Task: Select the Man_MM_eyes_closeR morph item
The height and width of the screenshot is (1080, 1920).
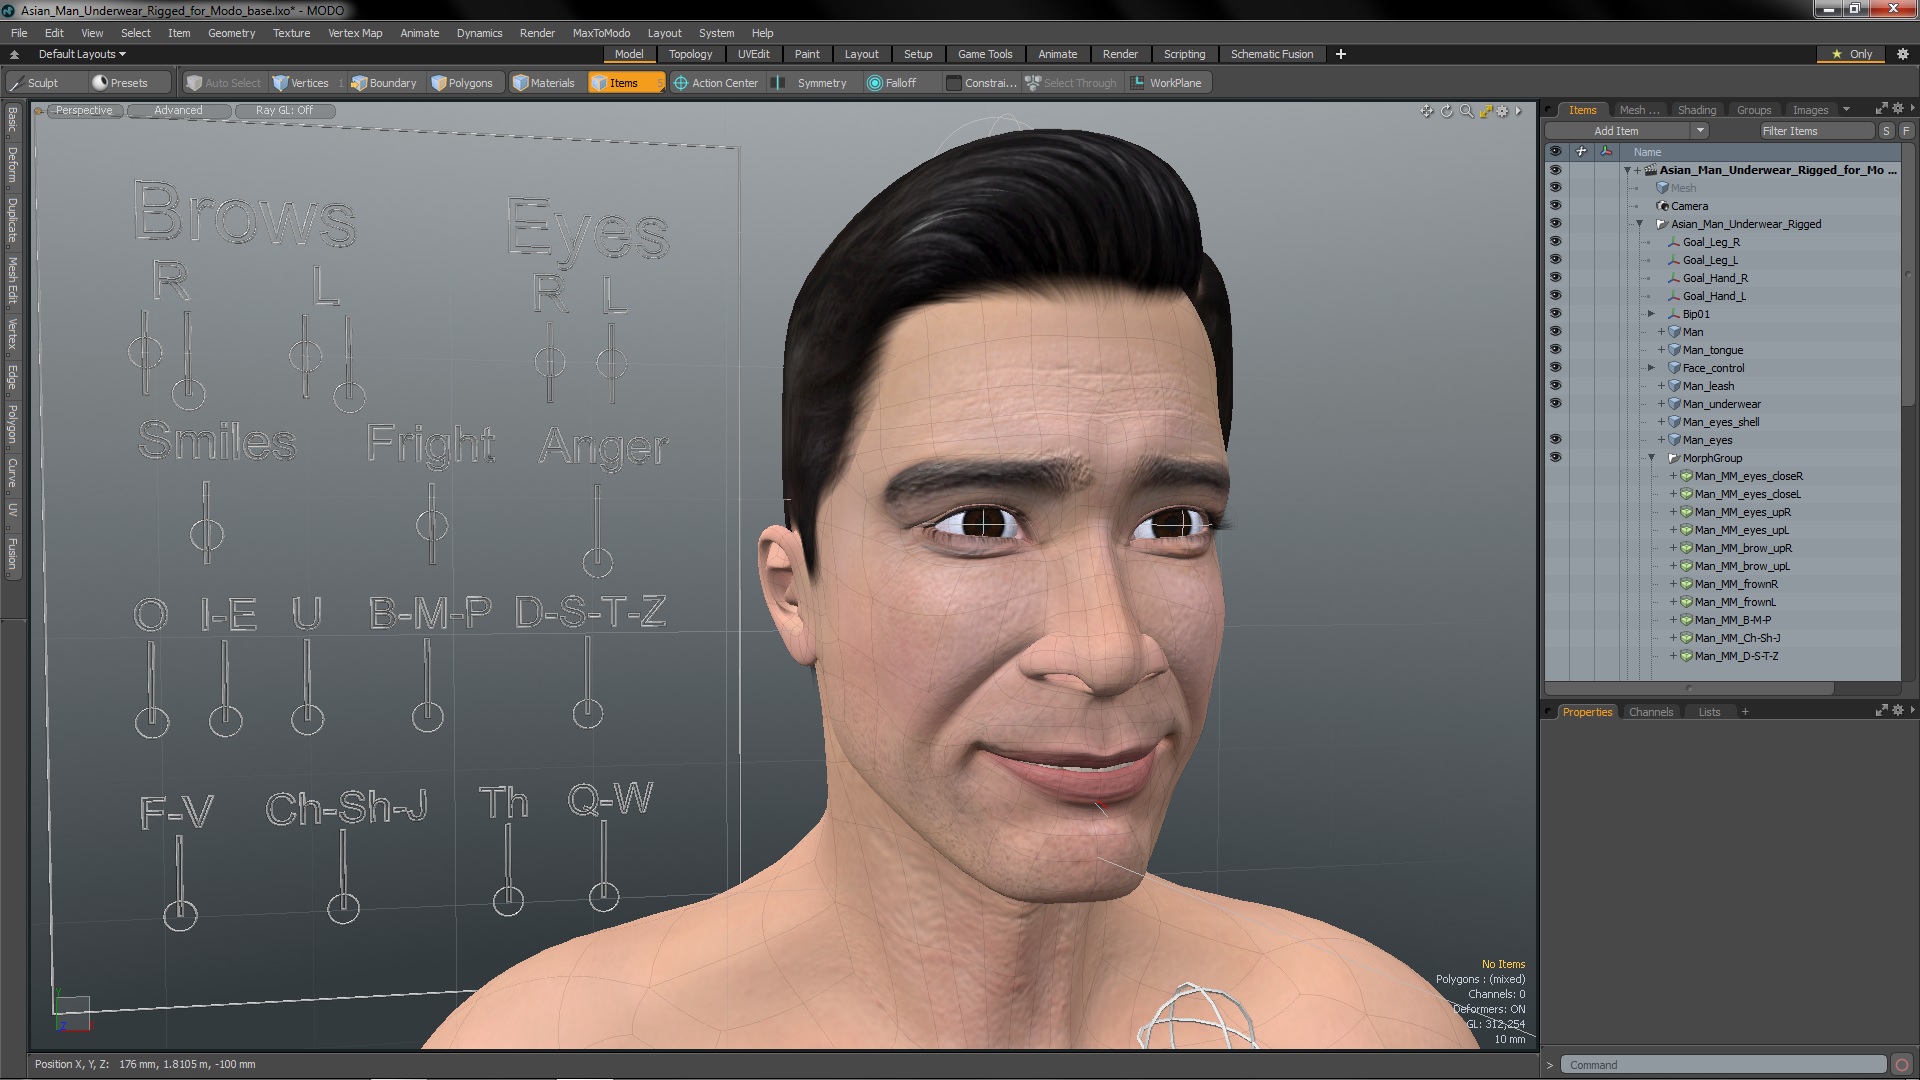Action: point(1748,476)
